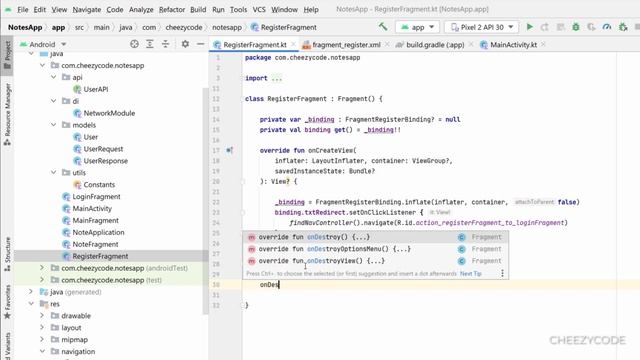Switch to fragment_register.xml tab
The height and width of the screenshot is (360, 640).
[346, 44]
